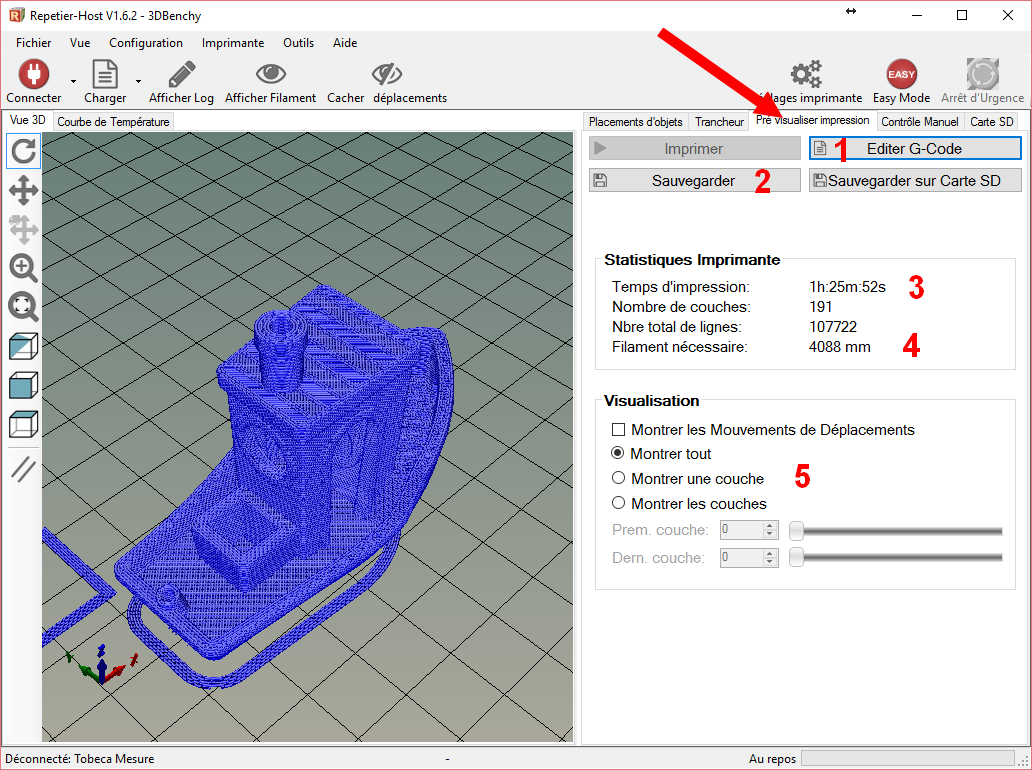Open the Imprimante menu
The width and height of the screenshot is (1032, 770).
click(232, 43)
